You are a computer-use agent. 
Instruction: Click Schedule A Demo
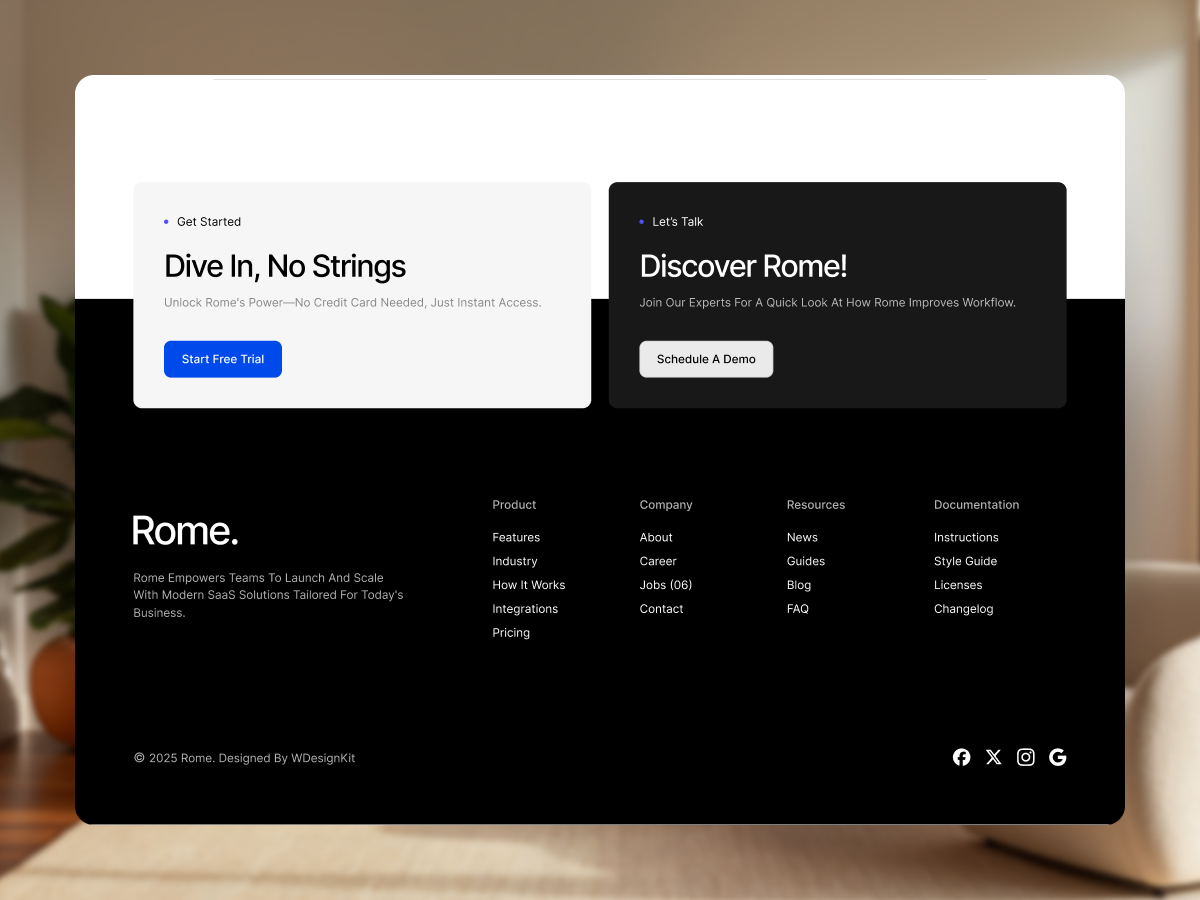tap(706, 359)
